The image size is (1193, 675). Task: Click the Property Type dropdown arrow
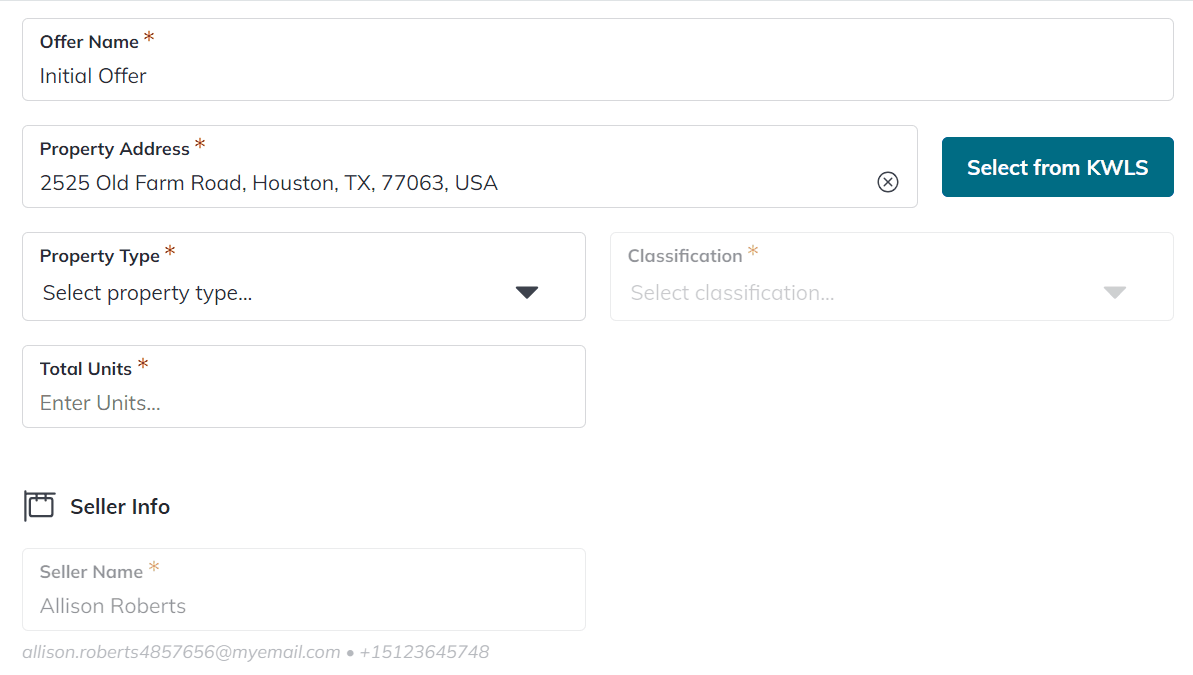527,292
